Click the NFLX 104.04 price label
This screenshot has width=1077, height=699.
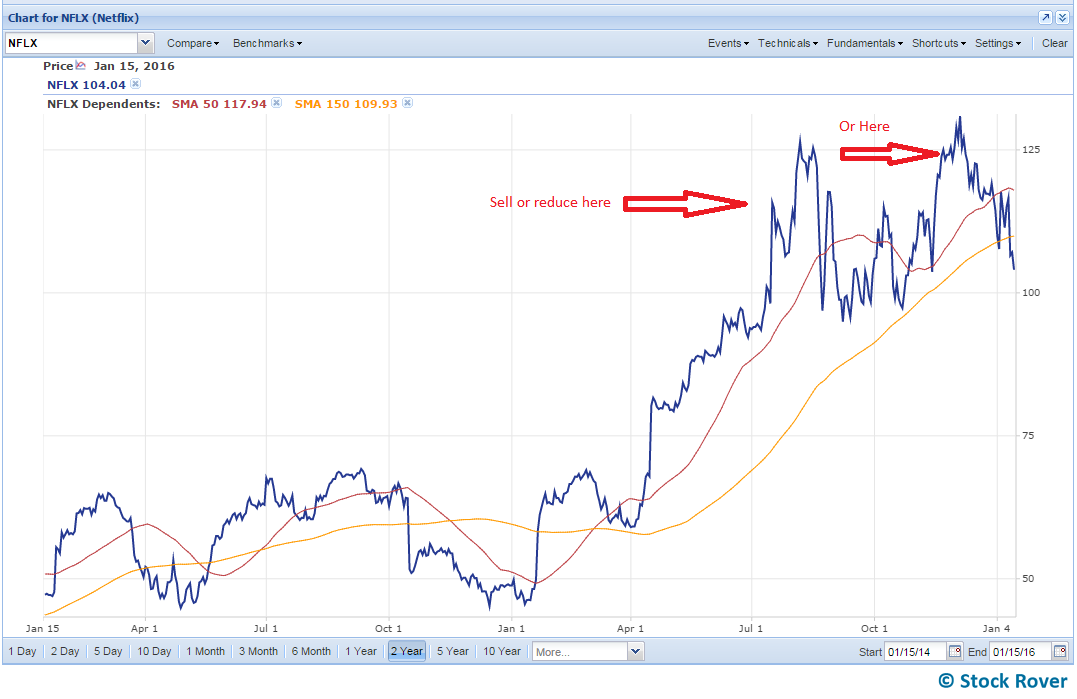pos(86,85)
